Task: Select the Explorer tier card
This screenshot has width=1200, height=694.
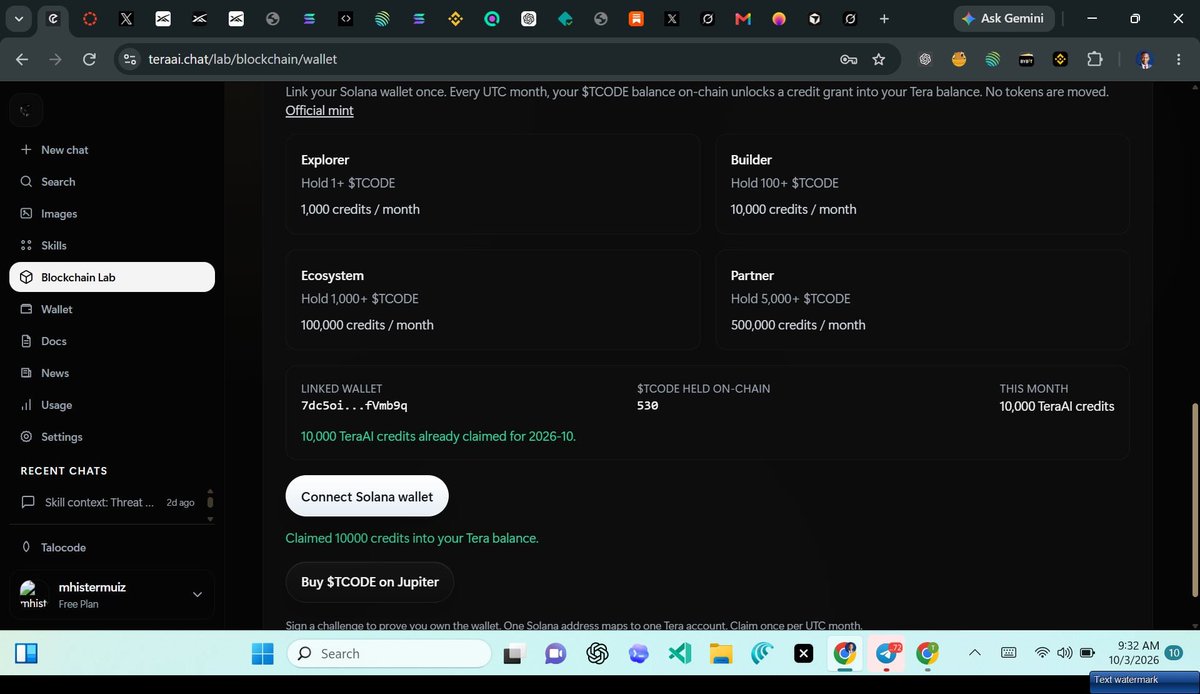Action: pyautogui.click(x=492, y=185)
